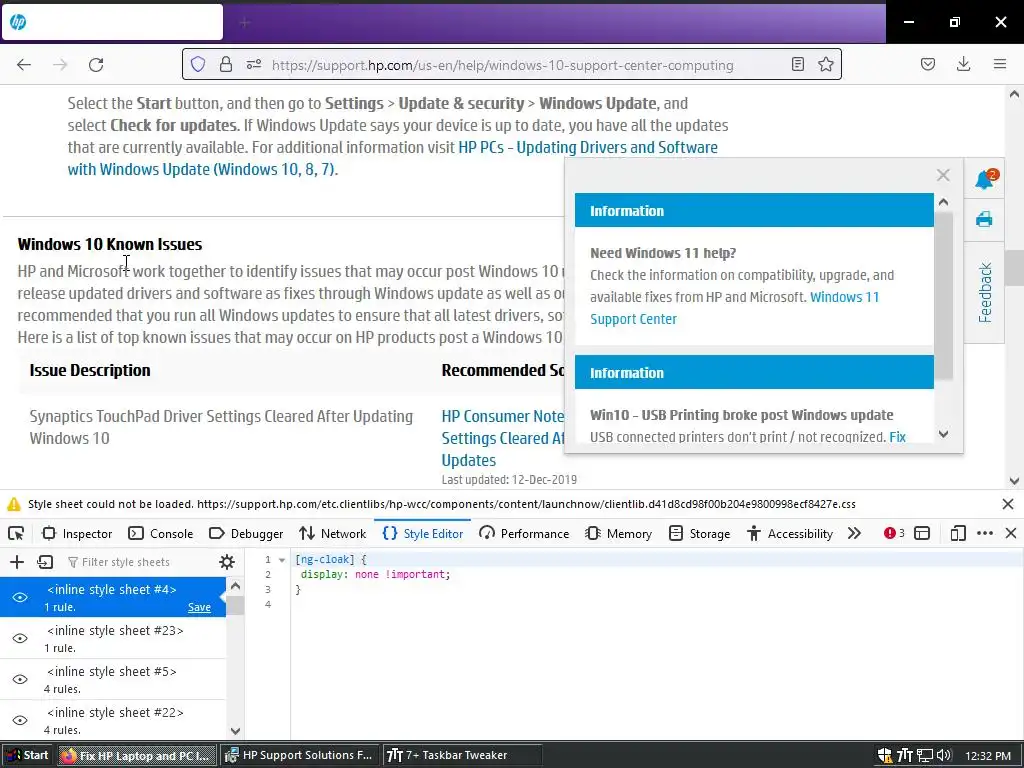The image size is (1024, 768).
Task: Toggle visibility of inline style sheet #4
Action: click(x=20, y=598)
